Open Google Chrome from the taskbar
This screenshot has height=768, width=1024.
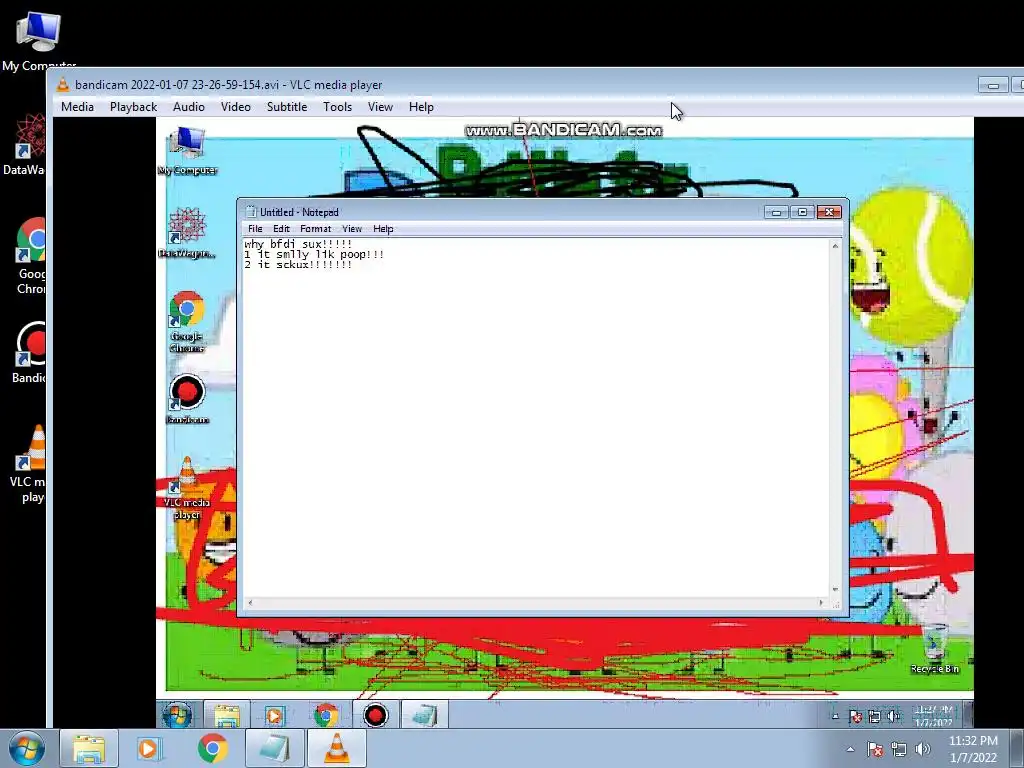coord(212,748)
